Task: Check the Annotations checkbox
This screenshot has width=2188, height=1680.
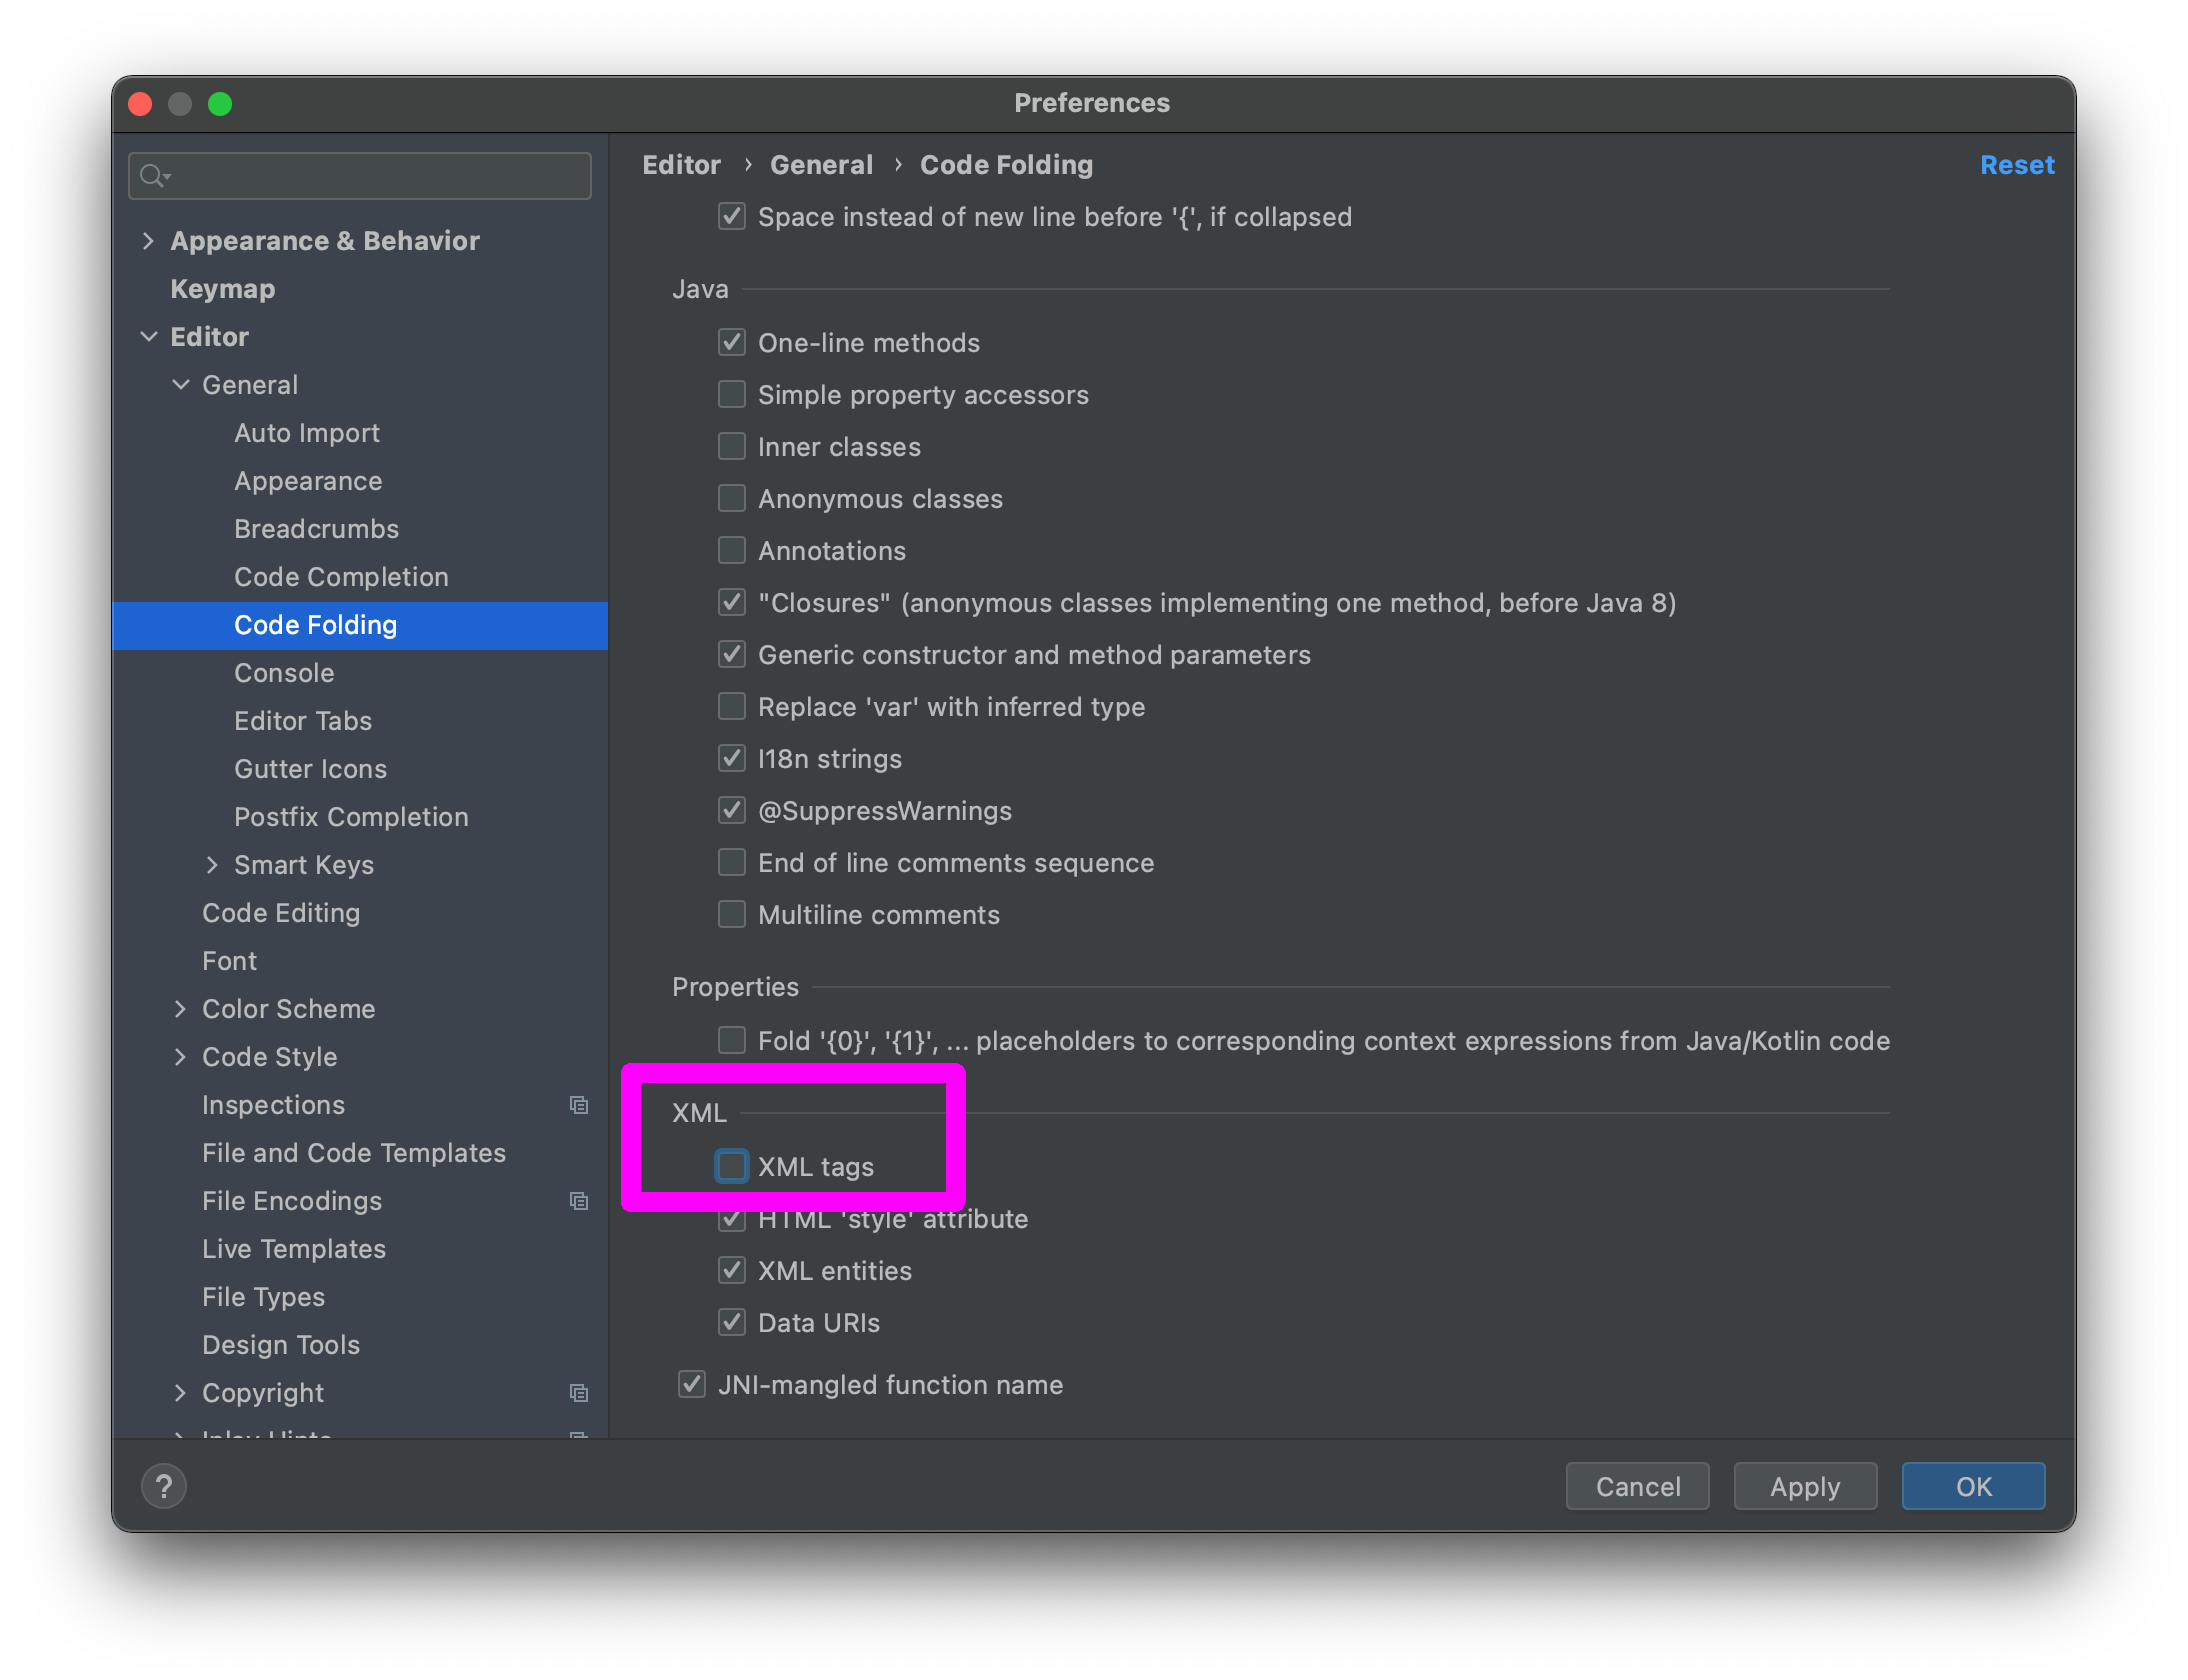Action: tap(732, 551)
